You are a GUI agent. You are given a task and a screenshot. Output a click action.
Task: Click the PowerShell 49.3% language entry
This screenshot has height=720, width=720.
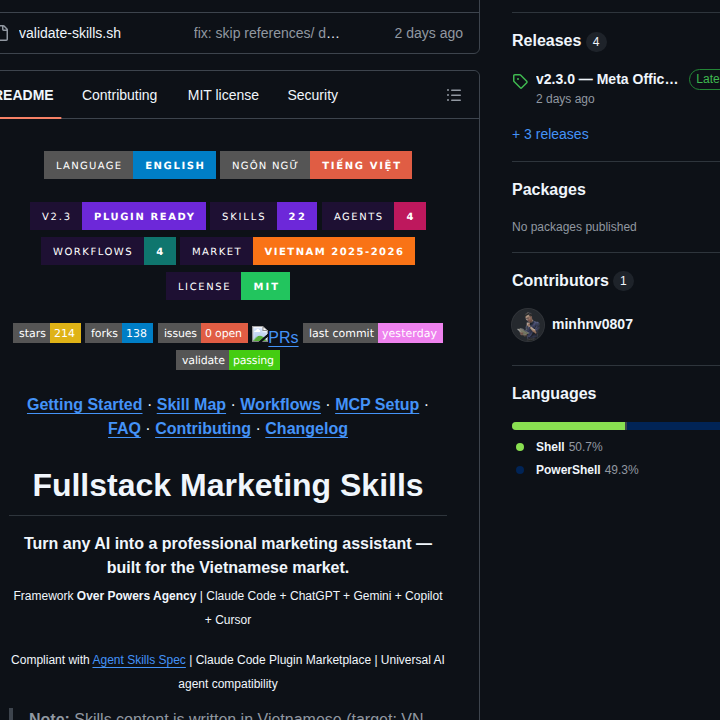pos(577,470)
